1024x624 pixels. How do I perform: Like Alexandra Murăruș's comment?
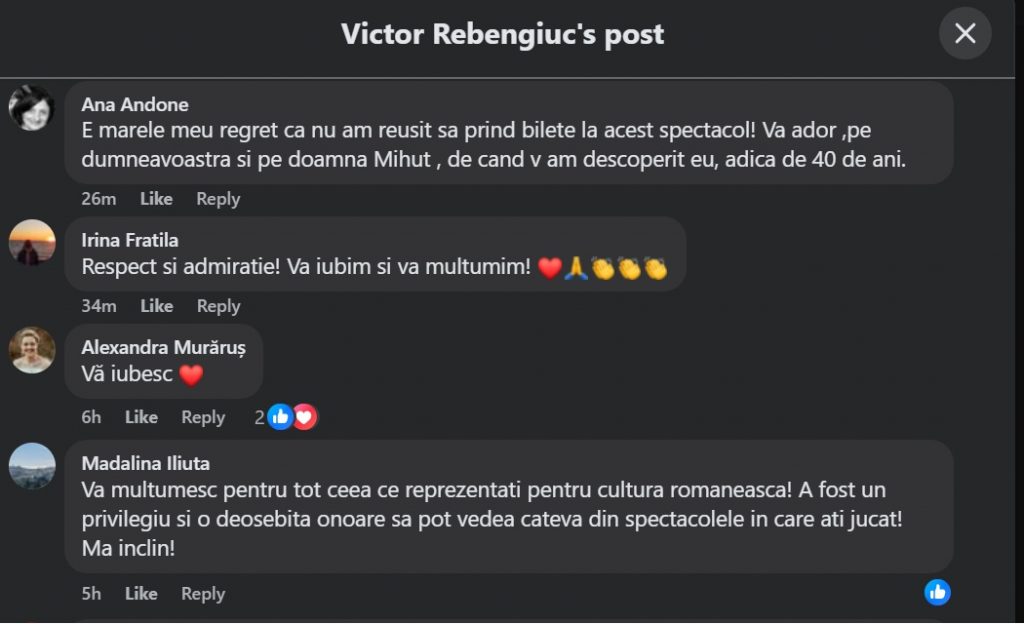(141, 417)
